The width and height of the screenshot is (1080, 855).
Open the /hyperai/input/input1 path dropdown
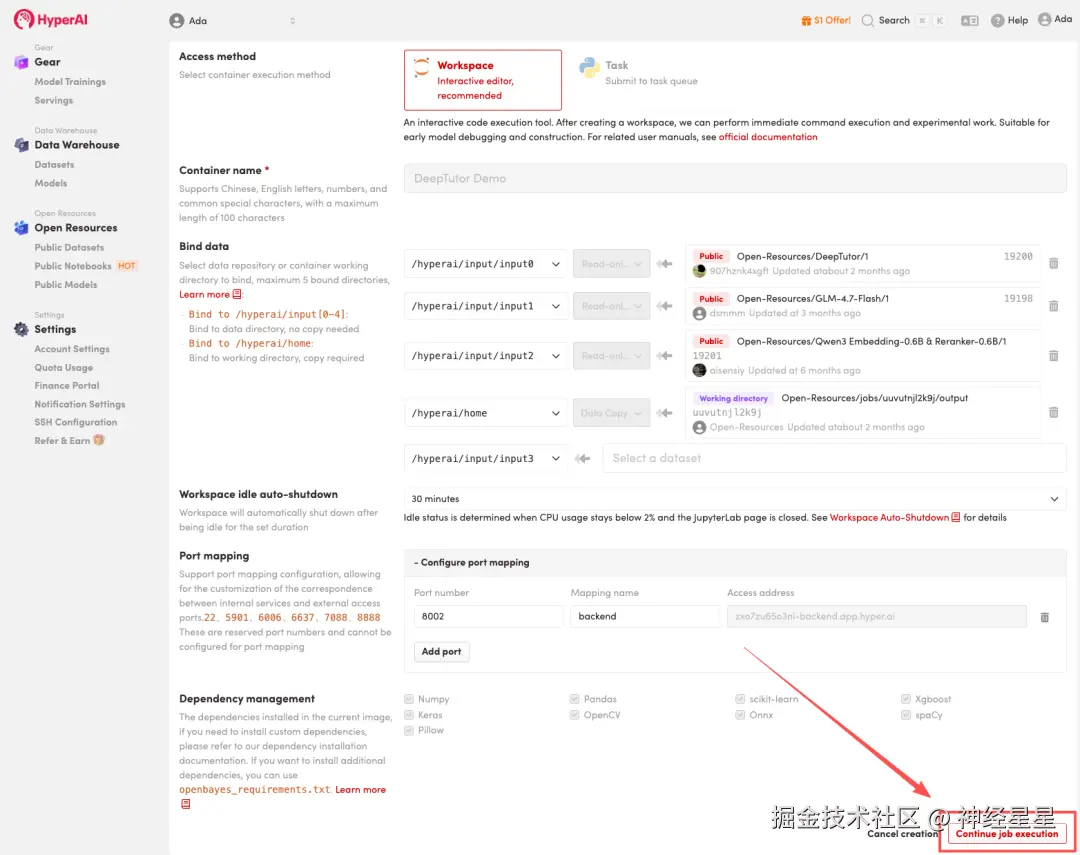(486, 306)
